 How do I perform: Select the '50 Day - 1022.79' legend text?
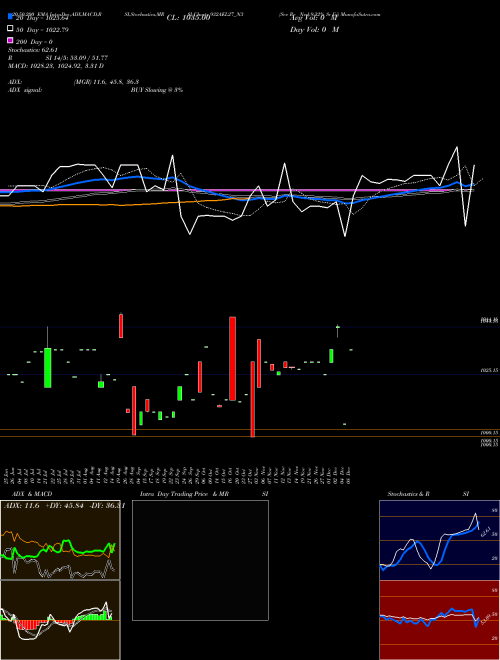(x=42, y=30)
